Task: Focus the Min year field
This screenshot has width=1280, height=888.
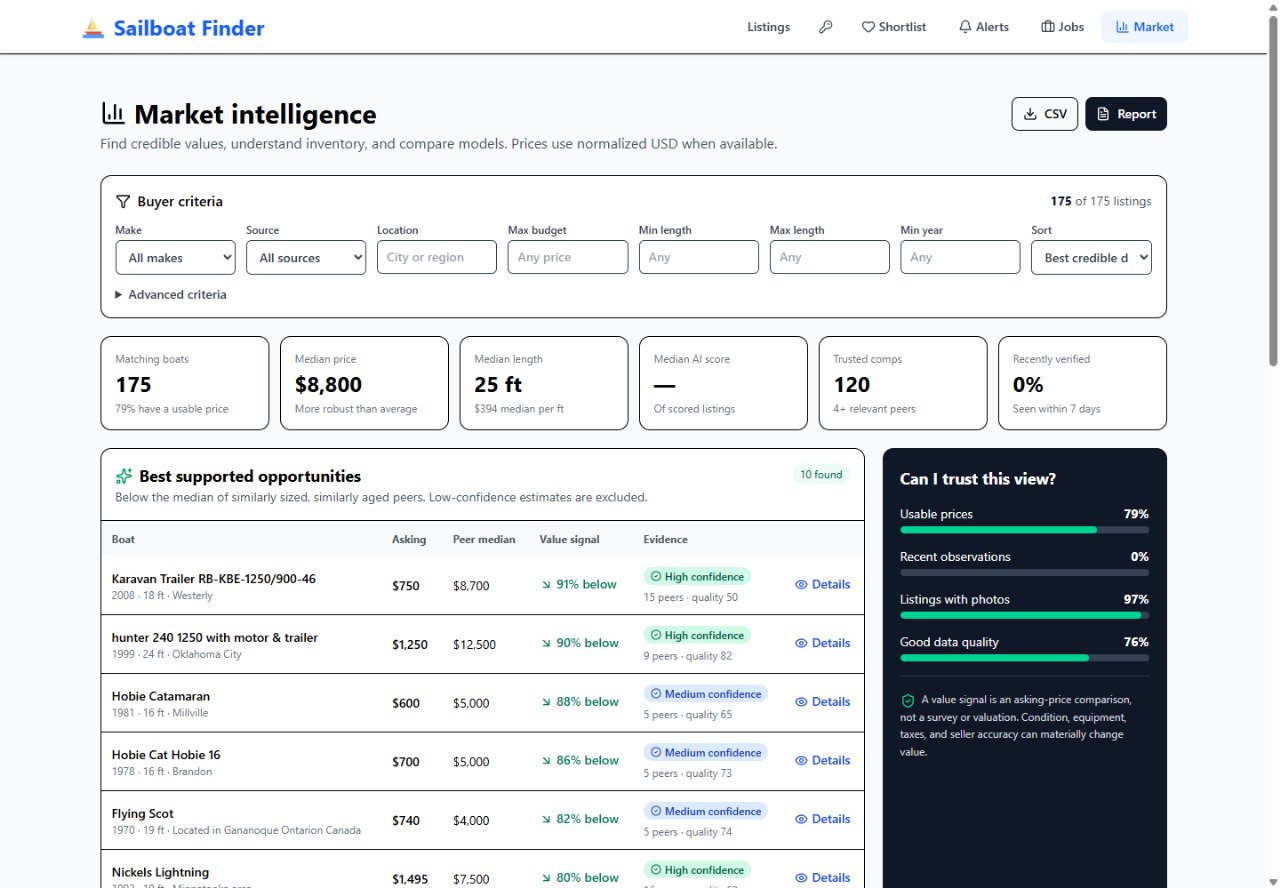Action: pos(960,257)
